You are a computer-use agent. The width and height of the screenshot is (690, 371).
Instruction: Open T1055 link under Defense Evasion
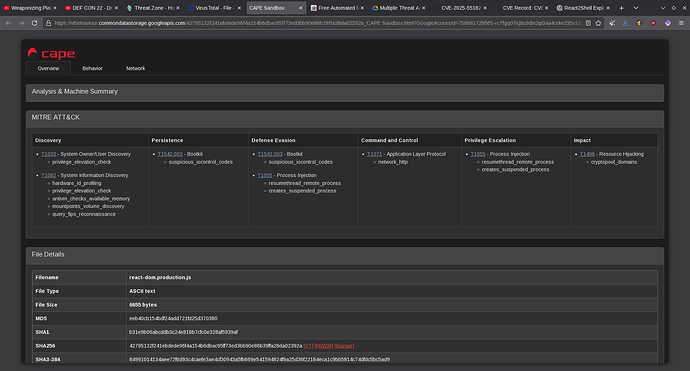265,175
